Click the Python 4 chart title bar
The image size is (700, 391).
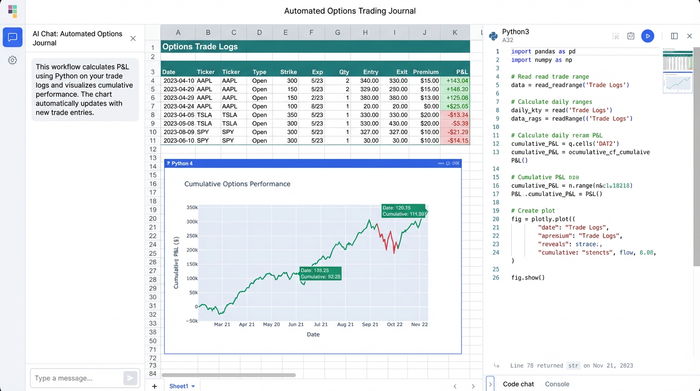312,163
